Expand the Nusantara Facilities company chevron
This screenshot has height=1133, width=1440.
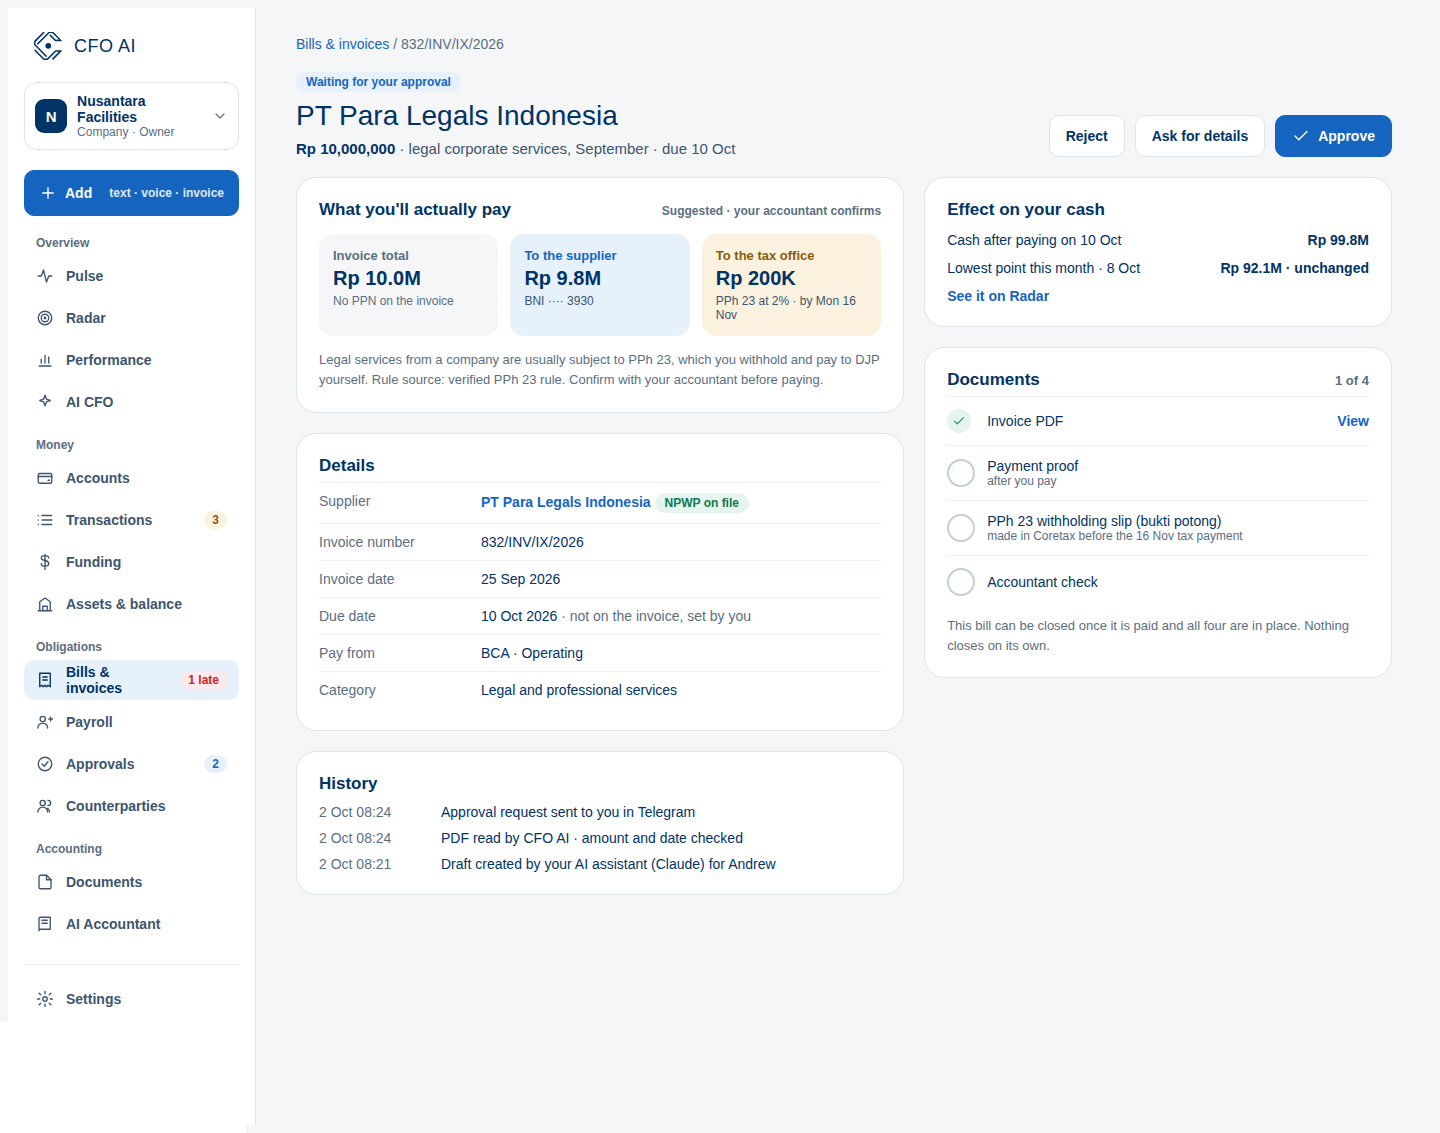pyautogui.click(x=220, y=116)
